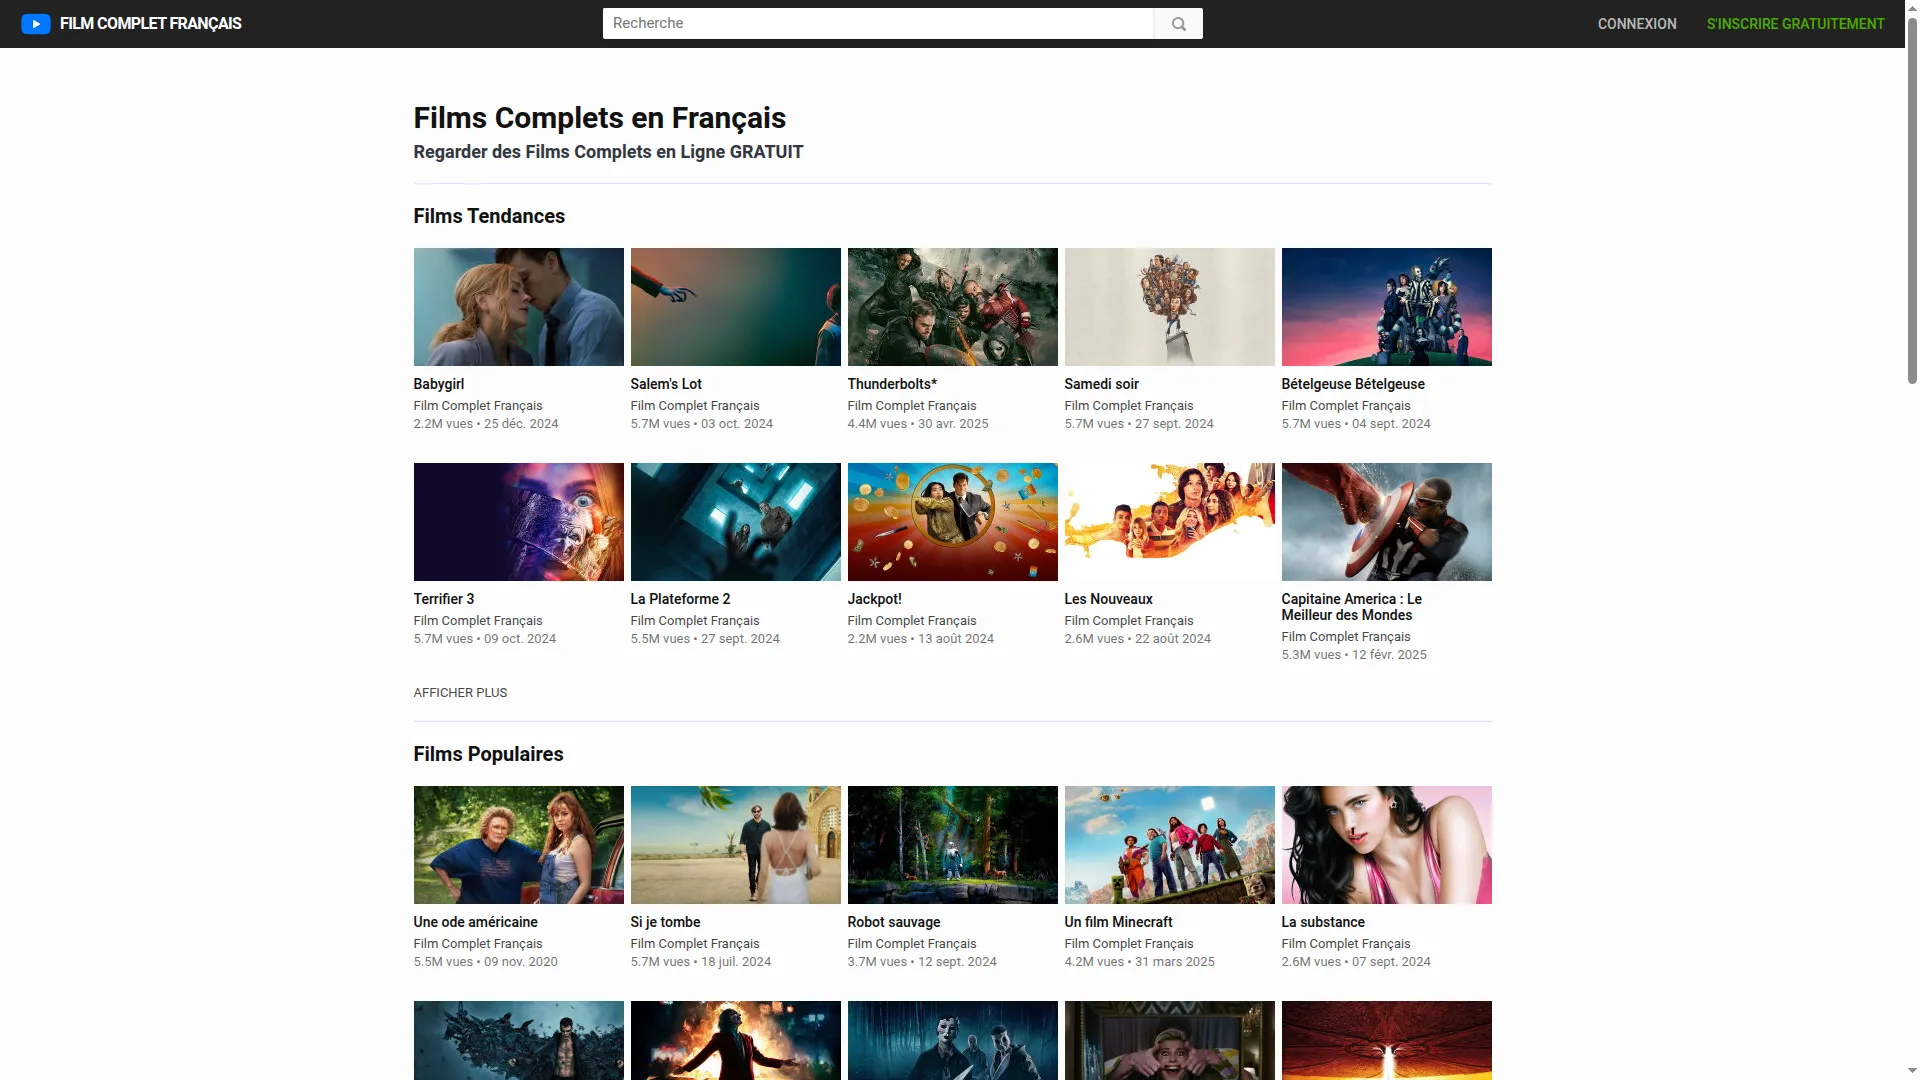Open the CONNEXION login link
Image resolution: width=1920 pixels, height=1080 pixels.
[x=1637, y=24]
